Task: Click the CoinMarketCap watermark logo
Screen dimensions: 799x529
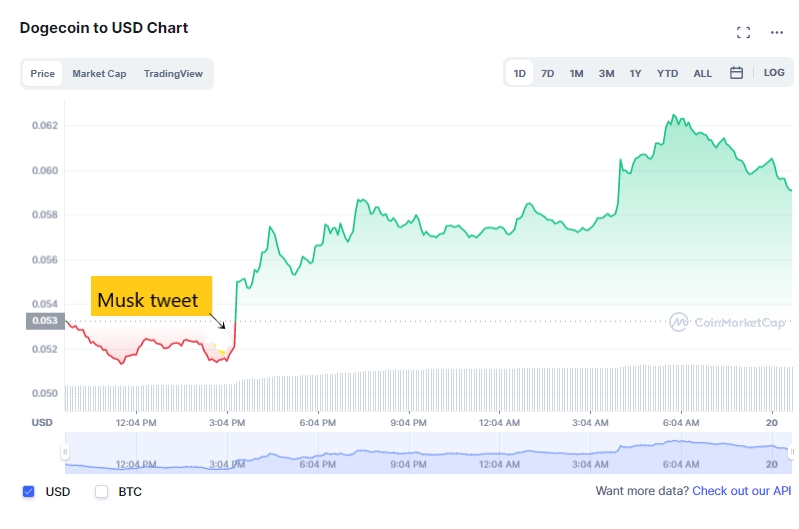Action: pos(727,322)
